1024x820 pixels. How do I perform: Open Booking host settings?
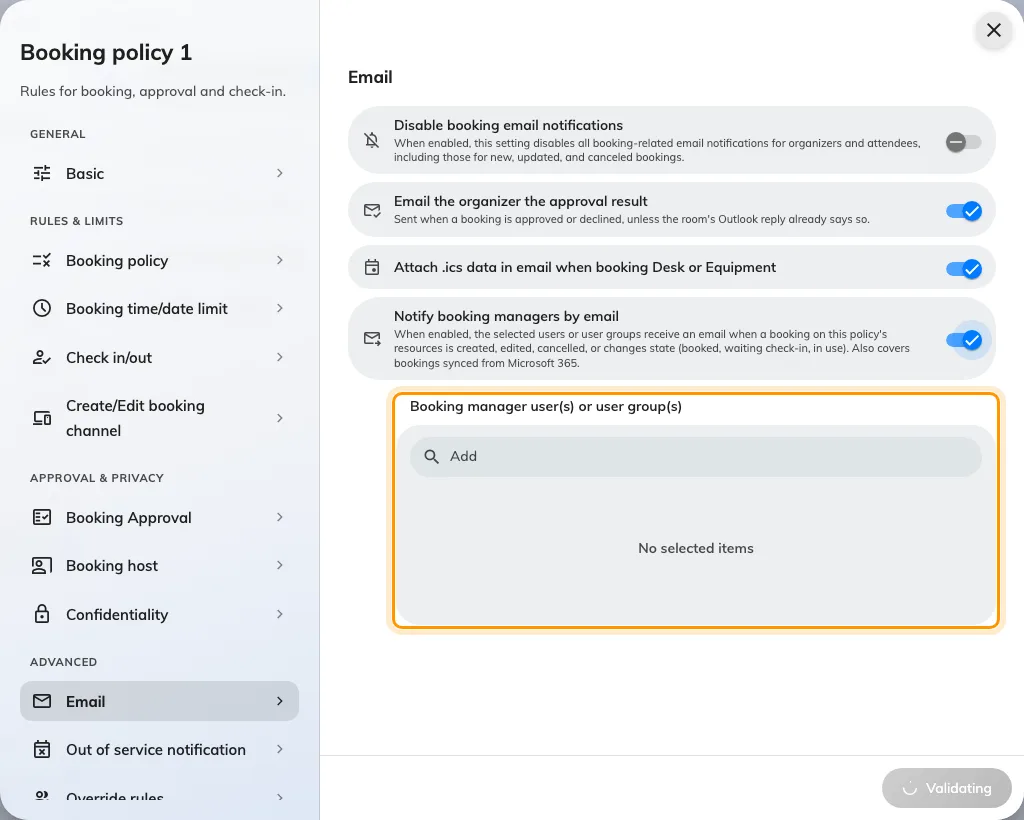[159, 565]
